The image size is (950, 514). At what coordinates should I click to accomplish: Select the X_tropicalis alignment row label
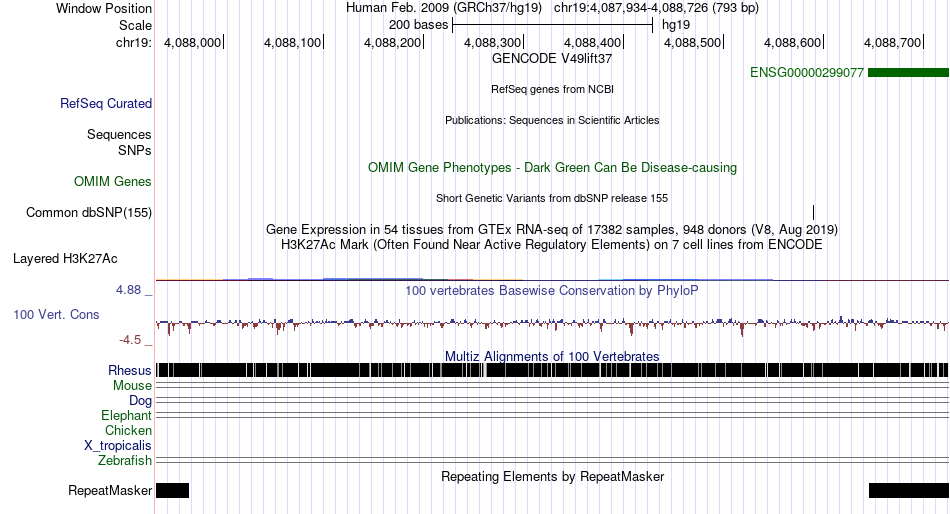[x=118, y=446]
